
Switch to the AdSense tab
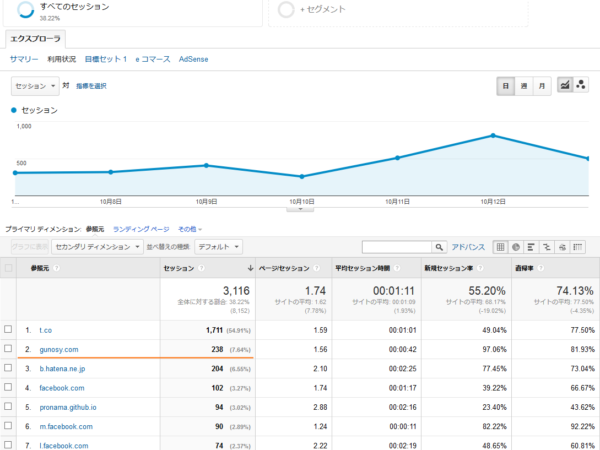point(194,59)
